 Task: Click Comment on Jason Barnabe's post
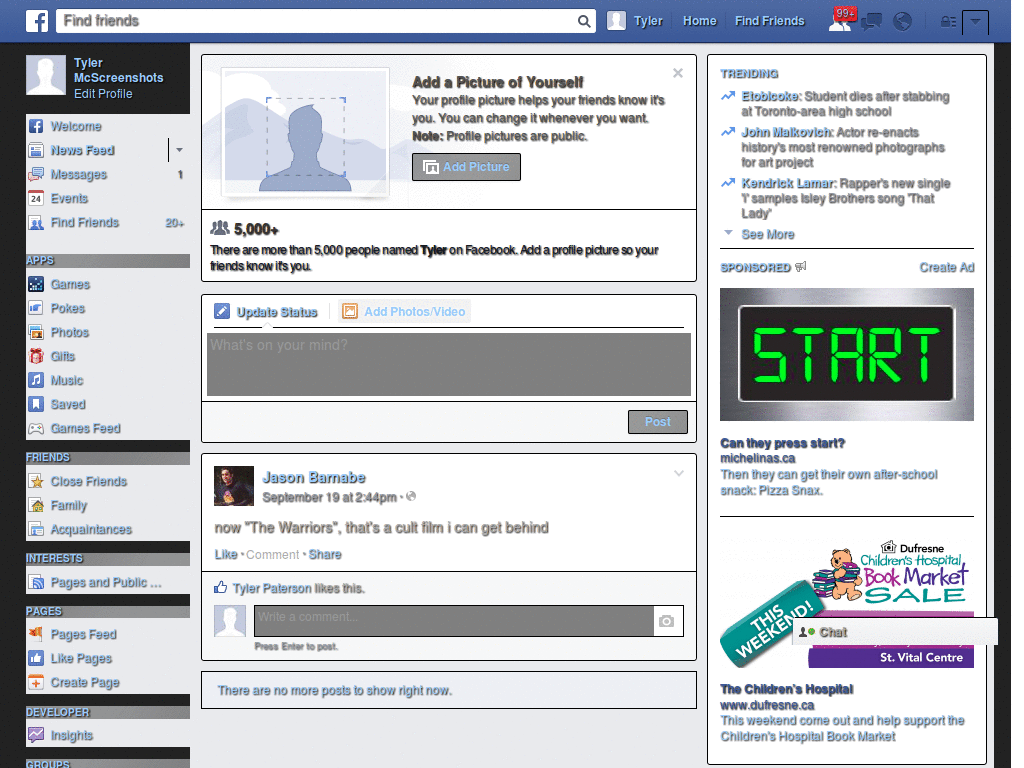pyautogui.click(x=272, y=554)
